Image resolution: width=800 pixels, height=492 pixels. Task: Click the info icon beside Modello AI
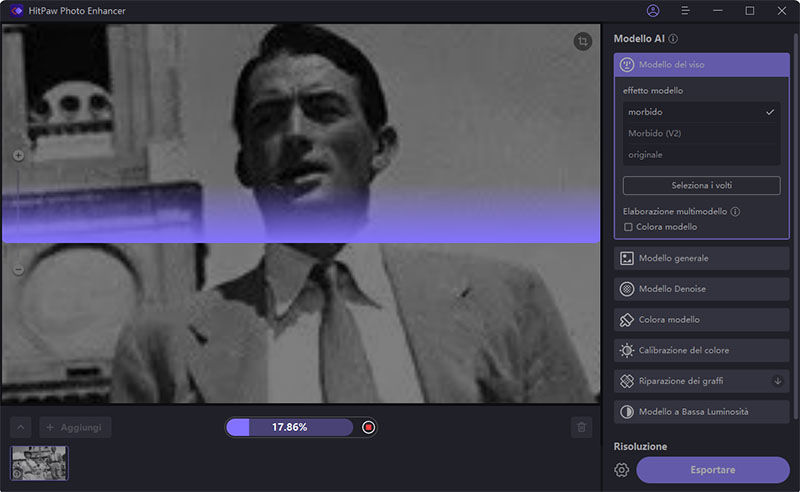click(x=673, y=39)
